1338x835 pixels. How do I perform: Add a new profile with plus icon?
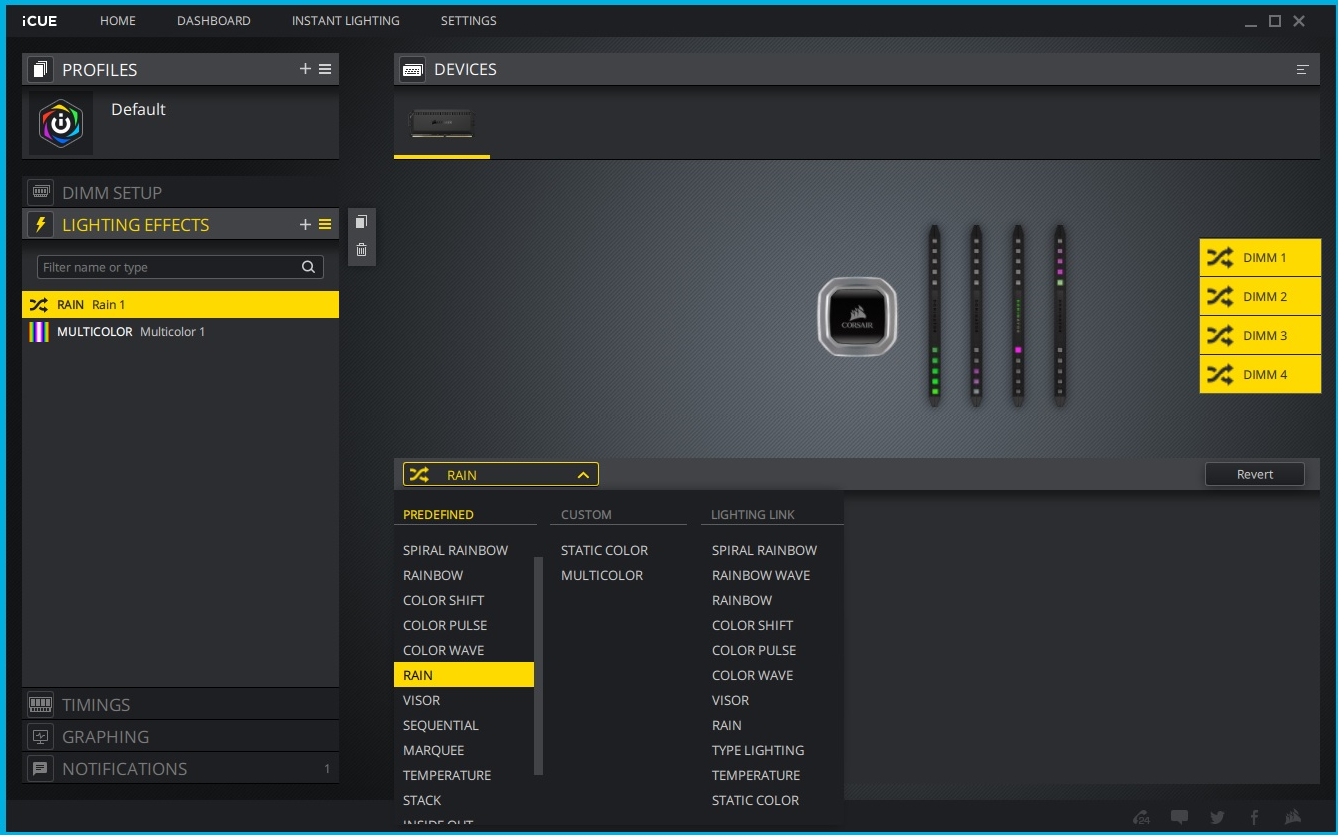point(305,69)
